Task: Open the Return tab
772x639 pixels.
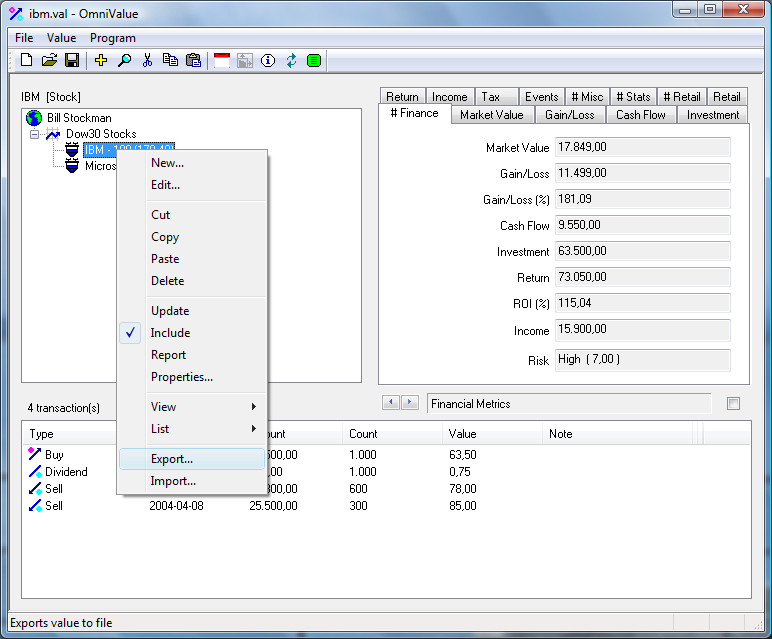Action: click(x=402, y=96)
